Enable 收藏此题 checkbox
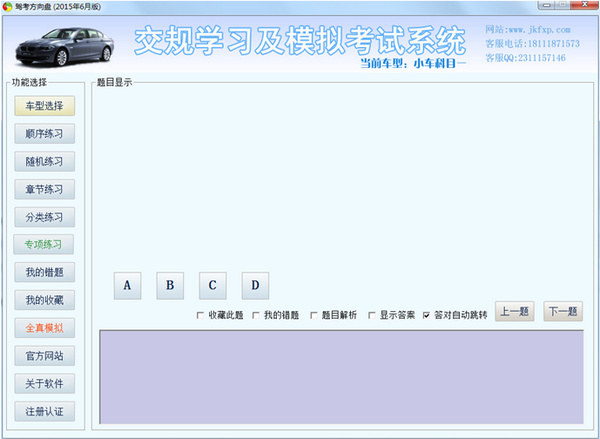Screen dimensions: 600x439 click(200, 315)
